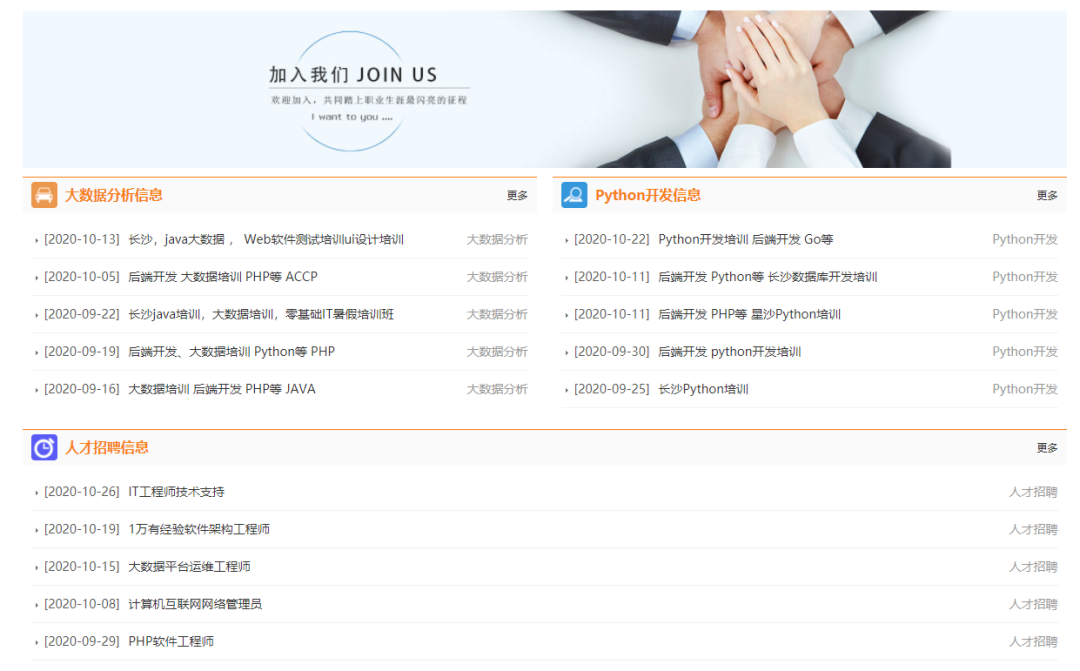The width and height of the screenshot is (1080, 671).
Task: Click the Python开发信息 section heading
Action: coord(647,195)
